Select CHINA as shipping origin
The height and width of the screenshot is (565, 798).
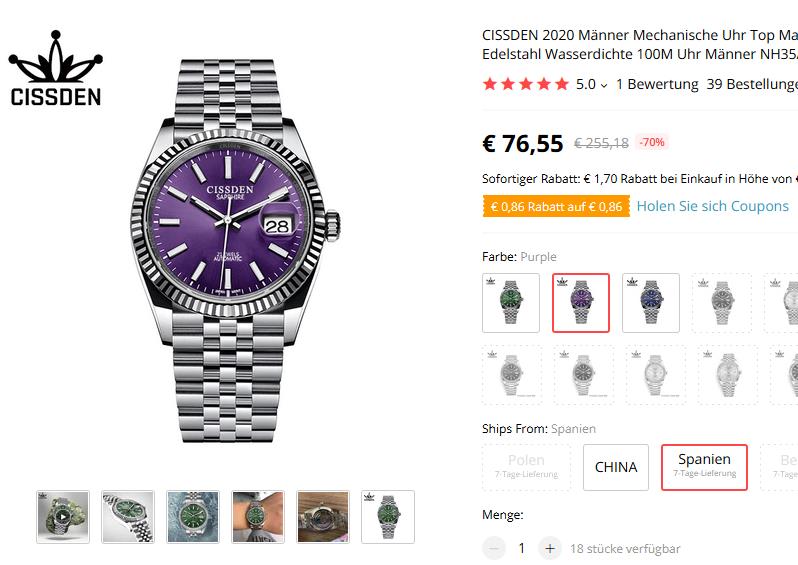[x=616, y=467]
